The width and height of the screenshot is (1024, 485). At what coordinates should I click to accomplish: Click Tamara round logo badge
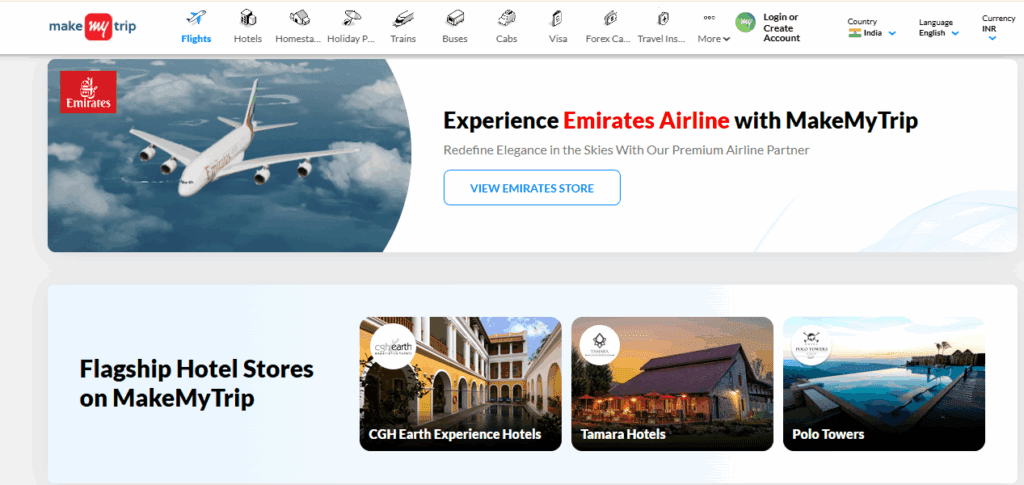[601, 345]
